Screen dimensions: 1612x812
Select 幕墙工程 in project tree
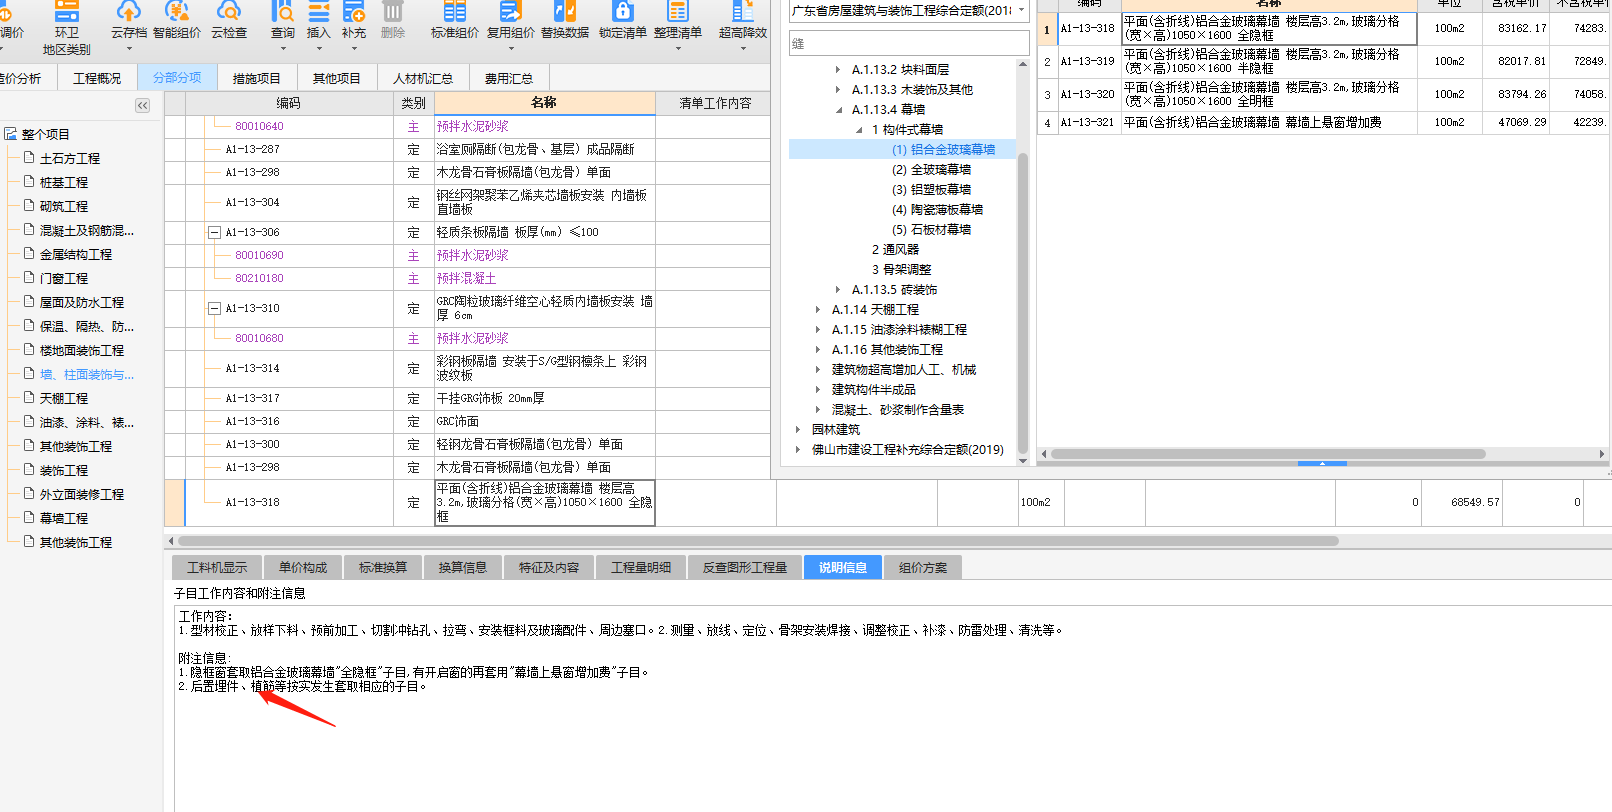click(x=64, y=518)
